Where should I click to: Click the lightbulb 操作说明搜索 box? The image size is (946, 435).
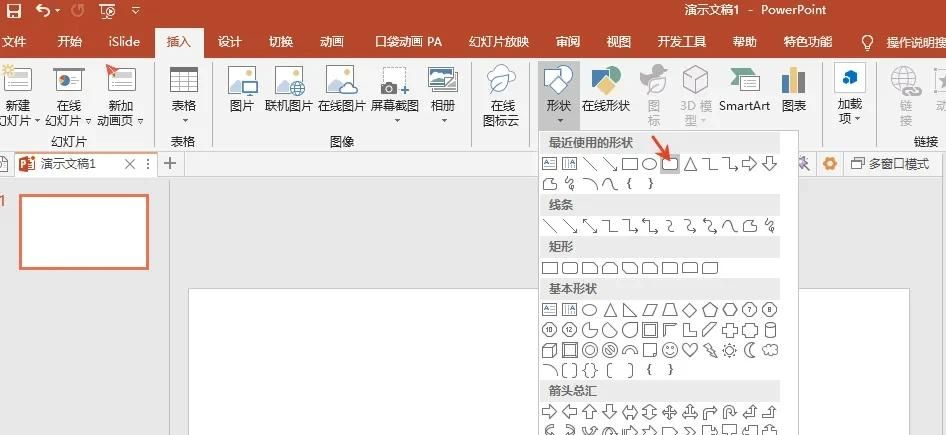pyautogui.click(x=904, y=42)
